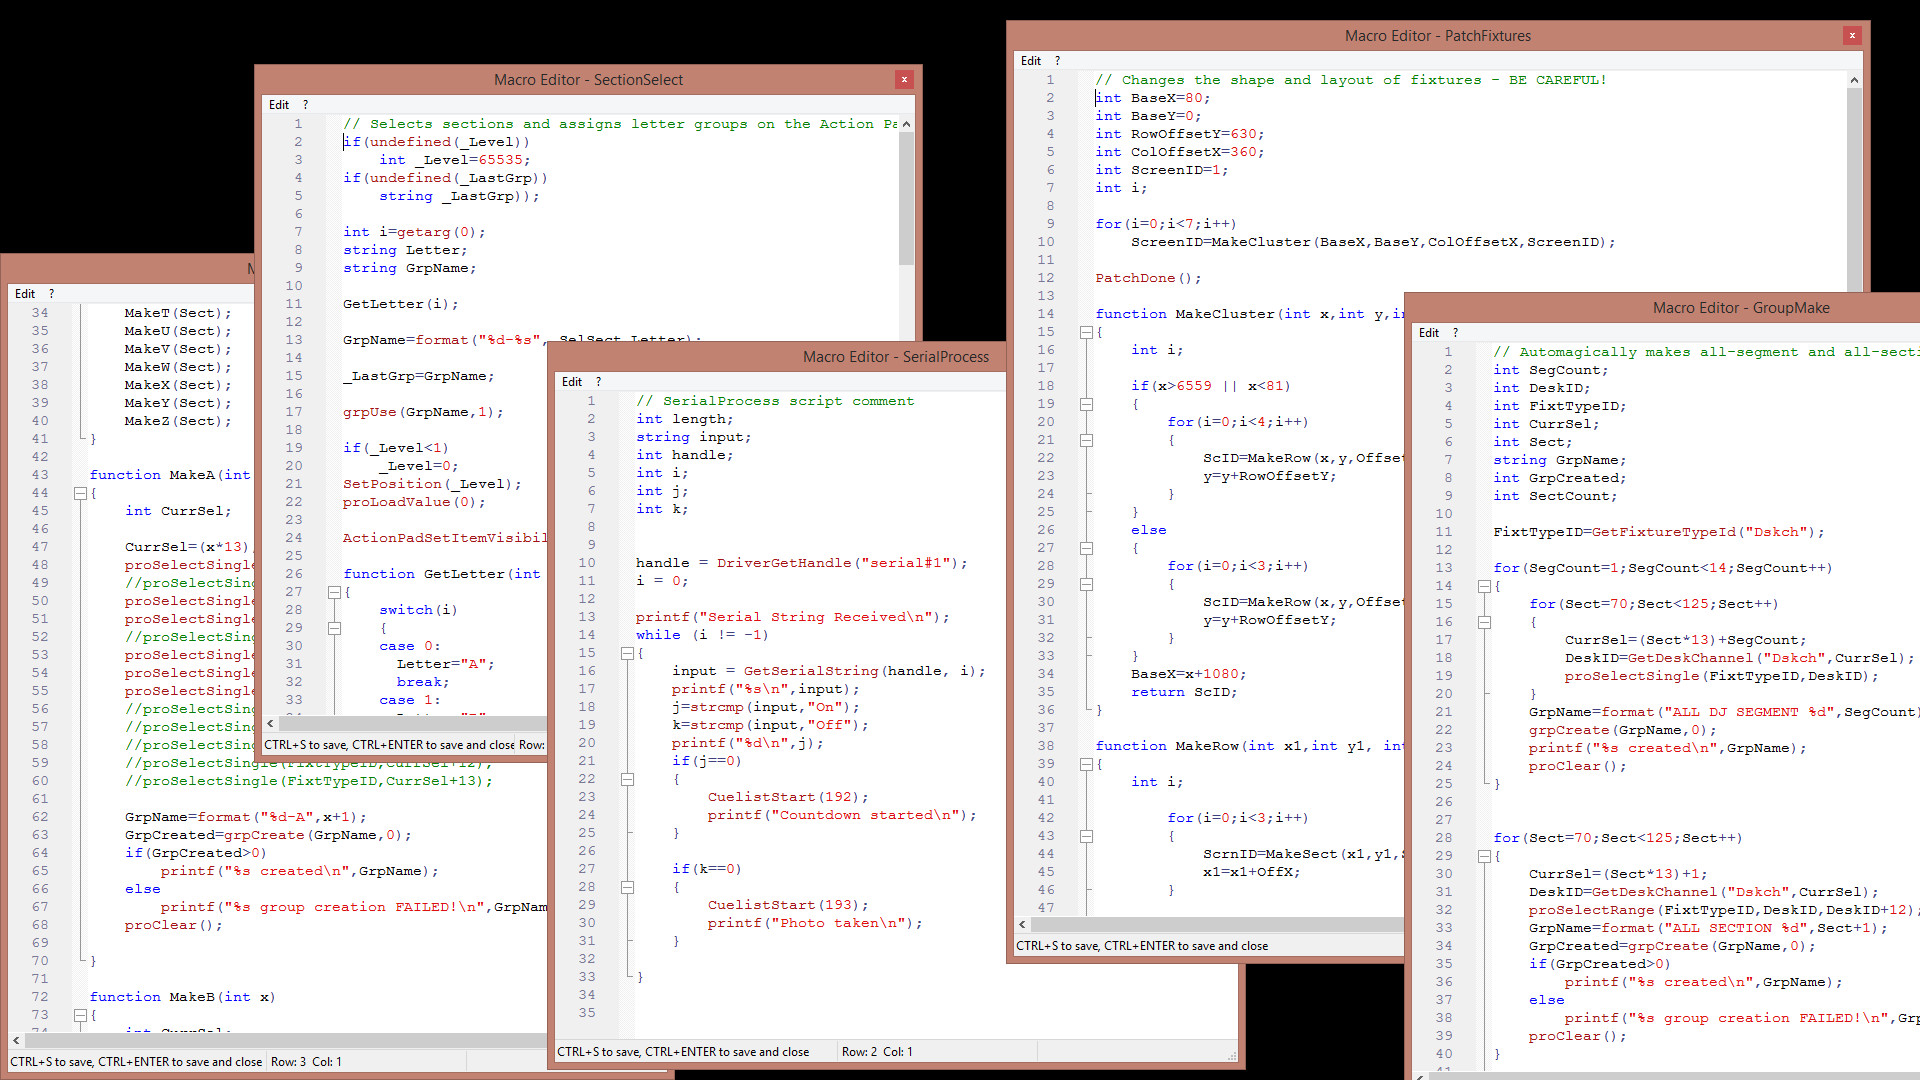Click scroll-up arrow in PatchFixtures editor
1920x1080 pixels.
1854,80
